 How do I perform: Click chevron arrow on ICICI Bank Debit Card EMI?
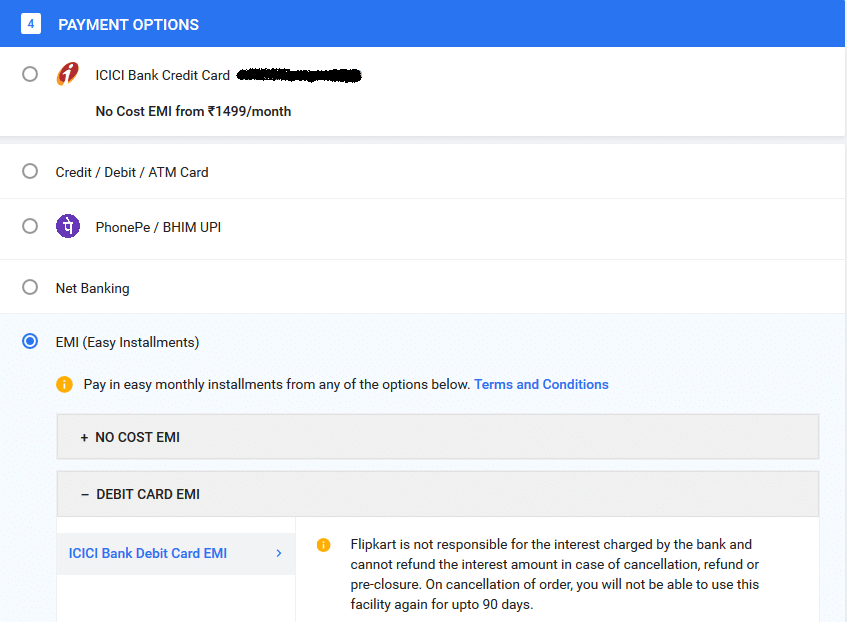[x=279, y=553]
